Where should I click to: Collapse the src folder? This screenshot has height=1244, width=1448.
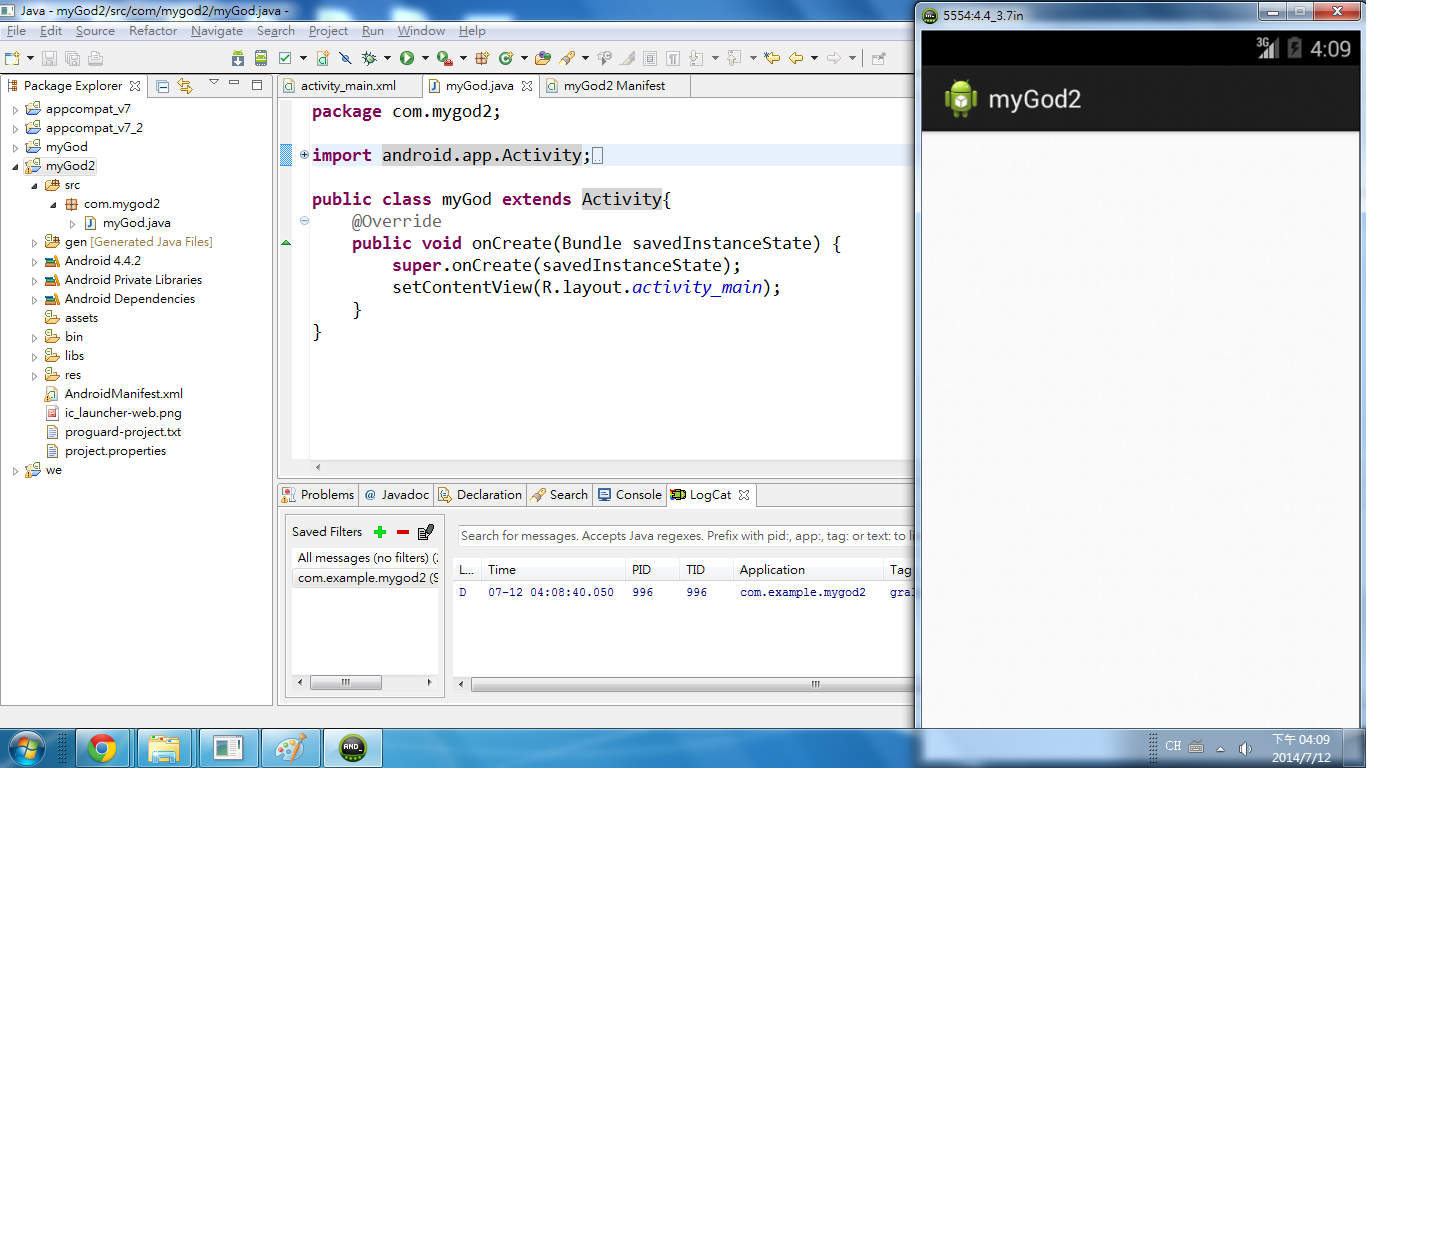[x=34, y=185]
